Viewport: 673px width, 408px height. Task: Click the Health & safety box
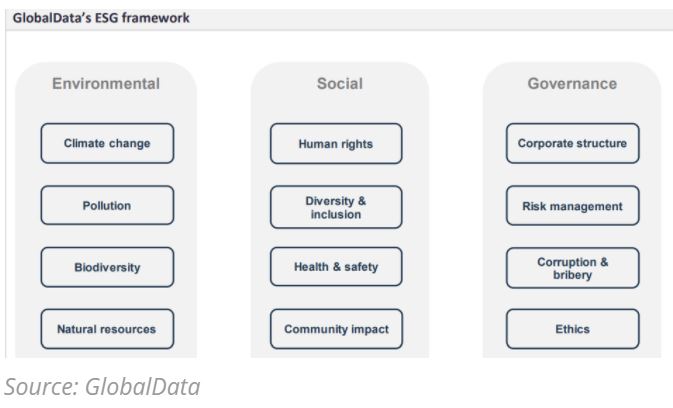coord(336,267)
